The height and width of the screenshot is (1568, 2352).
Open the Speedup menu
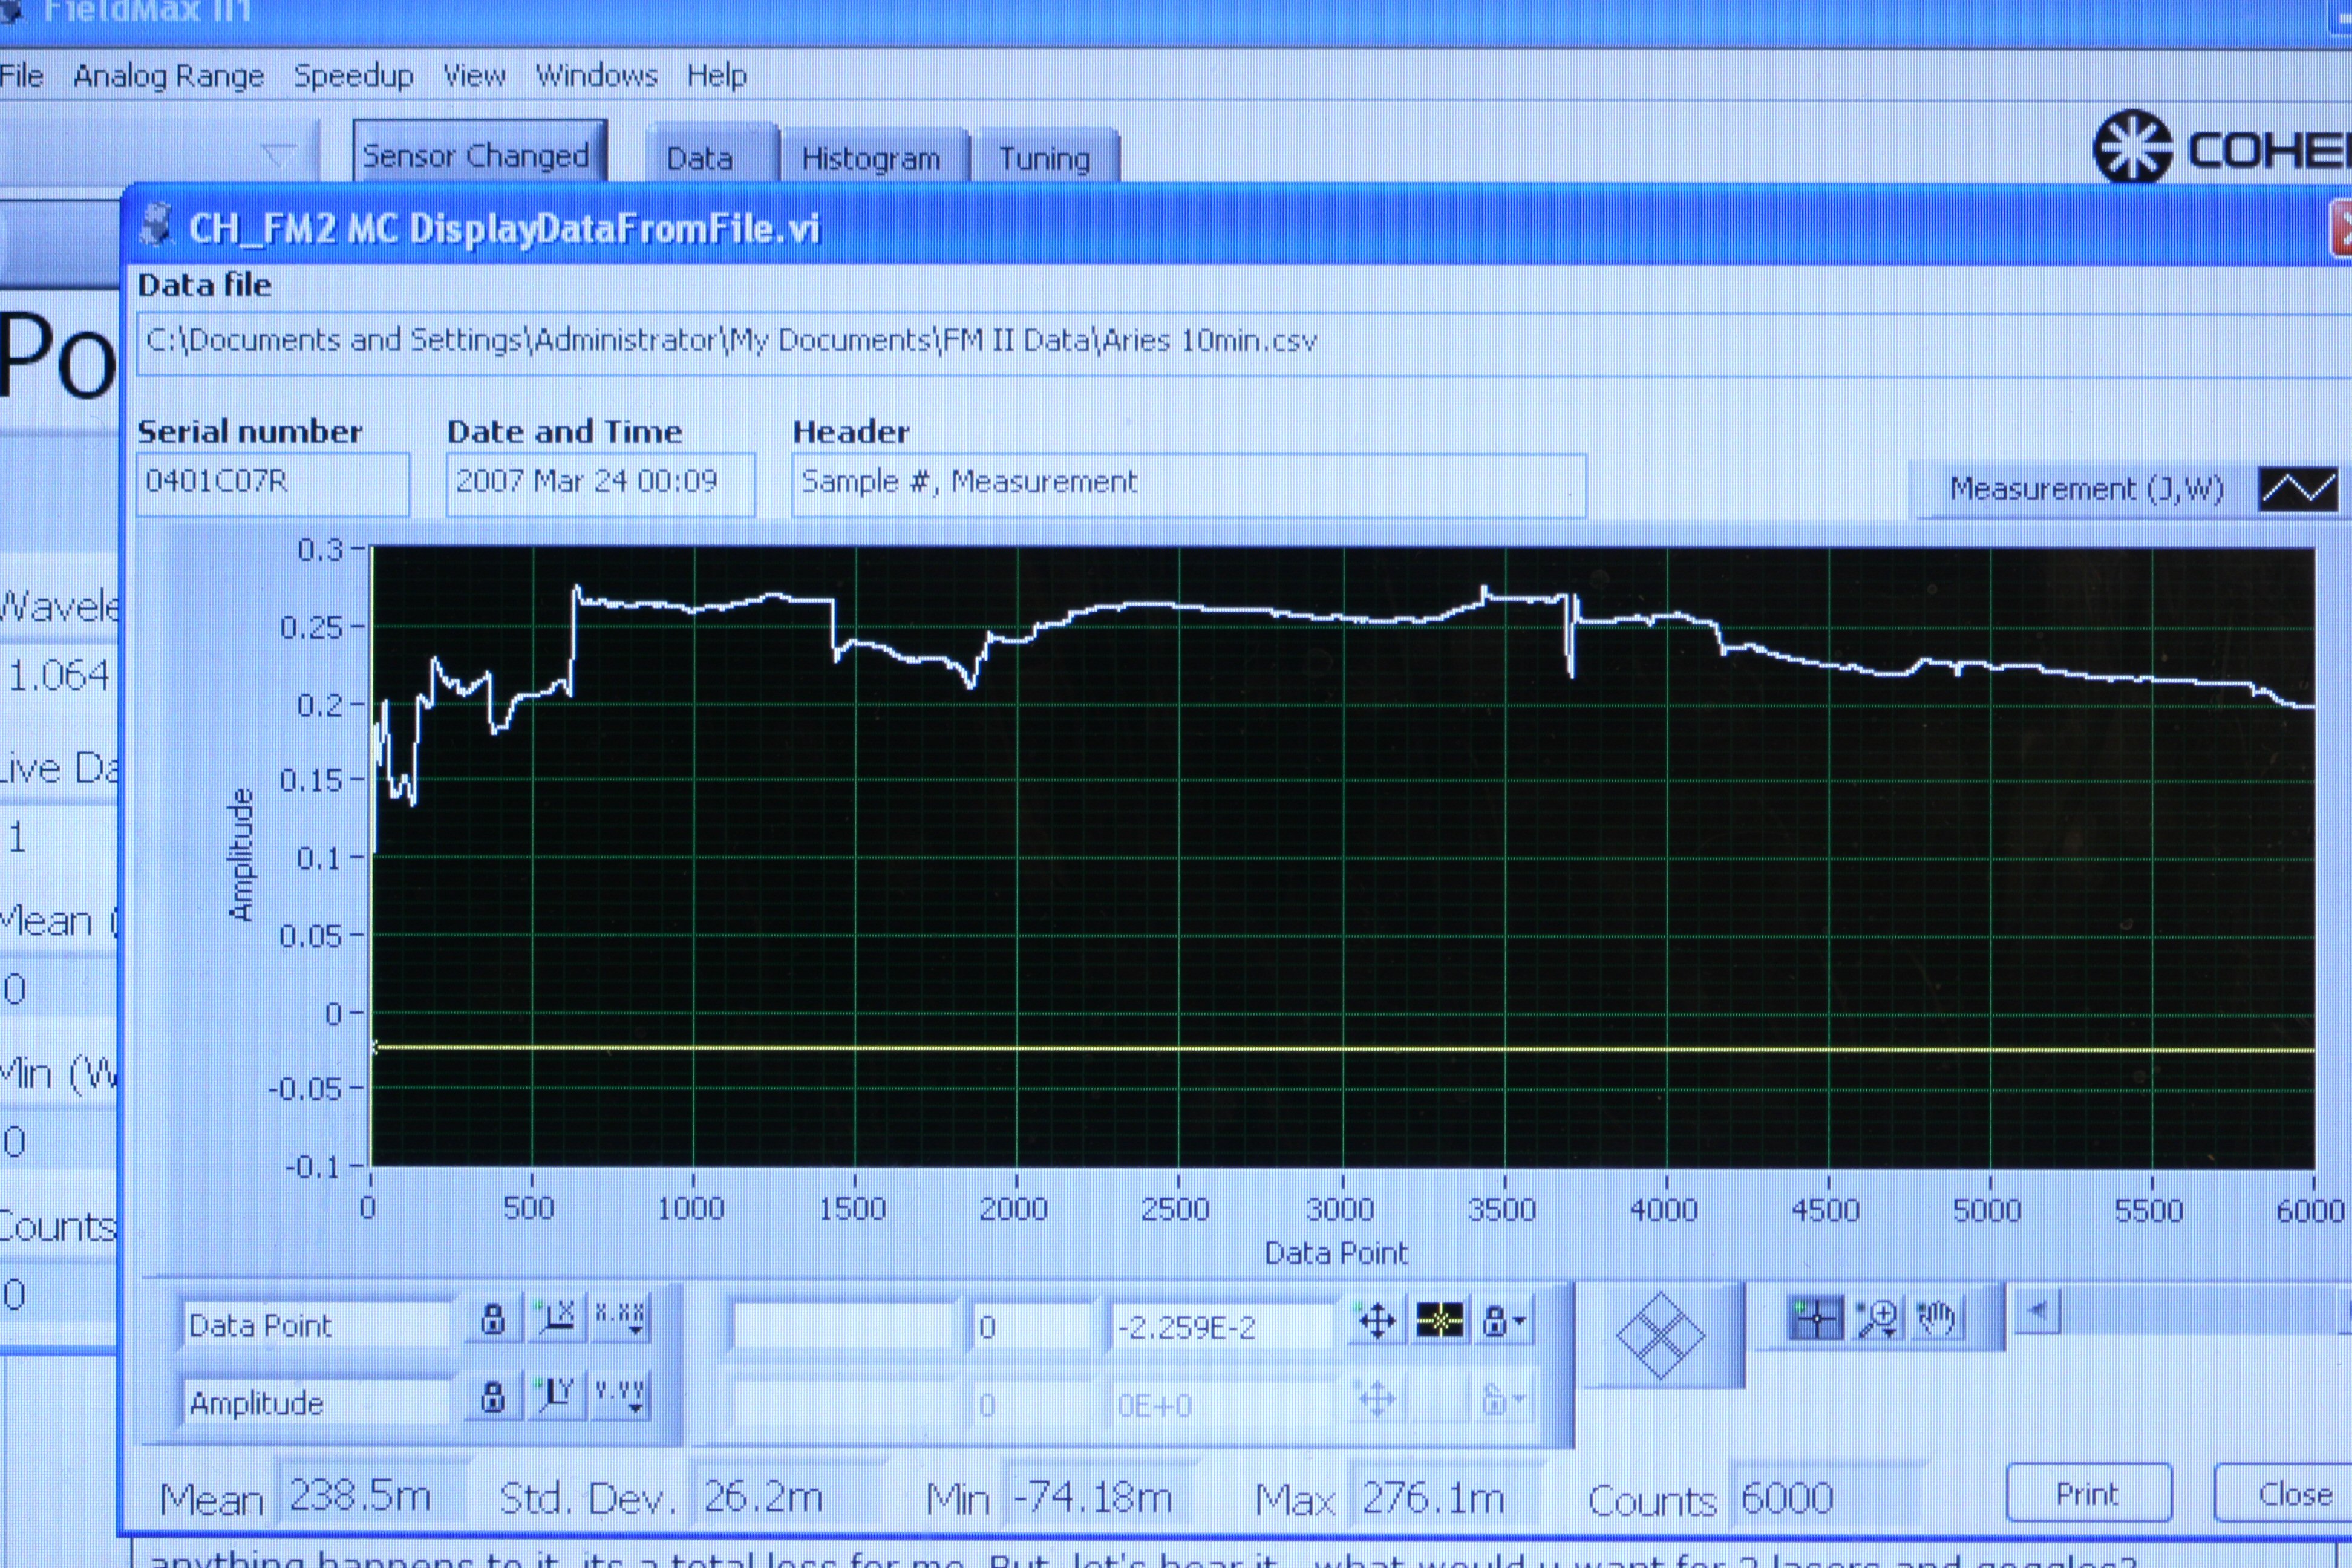(x=353, y=76)
